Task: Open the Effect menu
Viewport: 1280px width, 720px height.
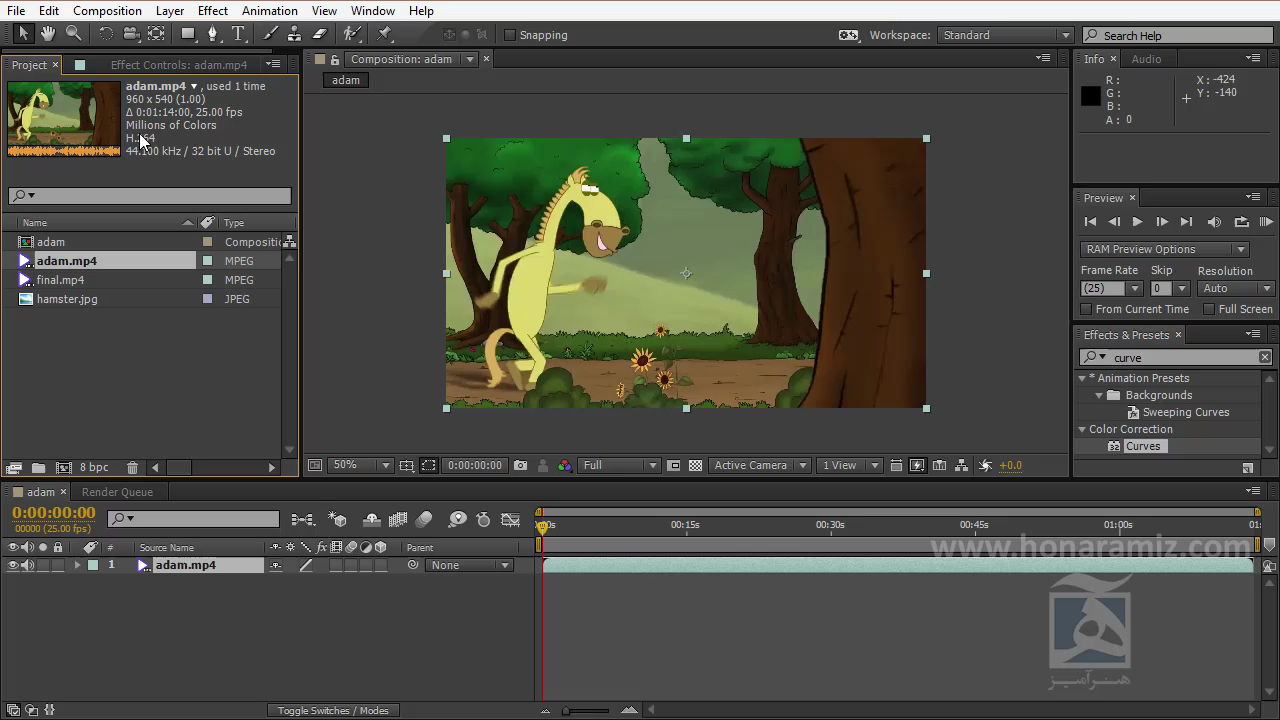Action: [x=212, y=10]
